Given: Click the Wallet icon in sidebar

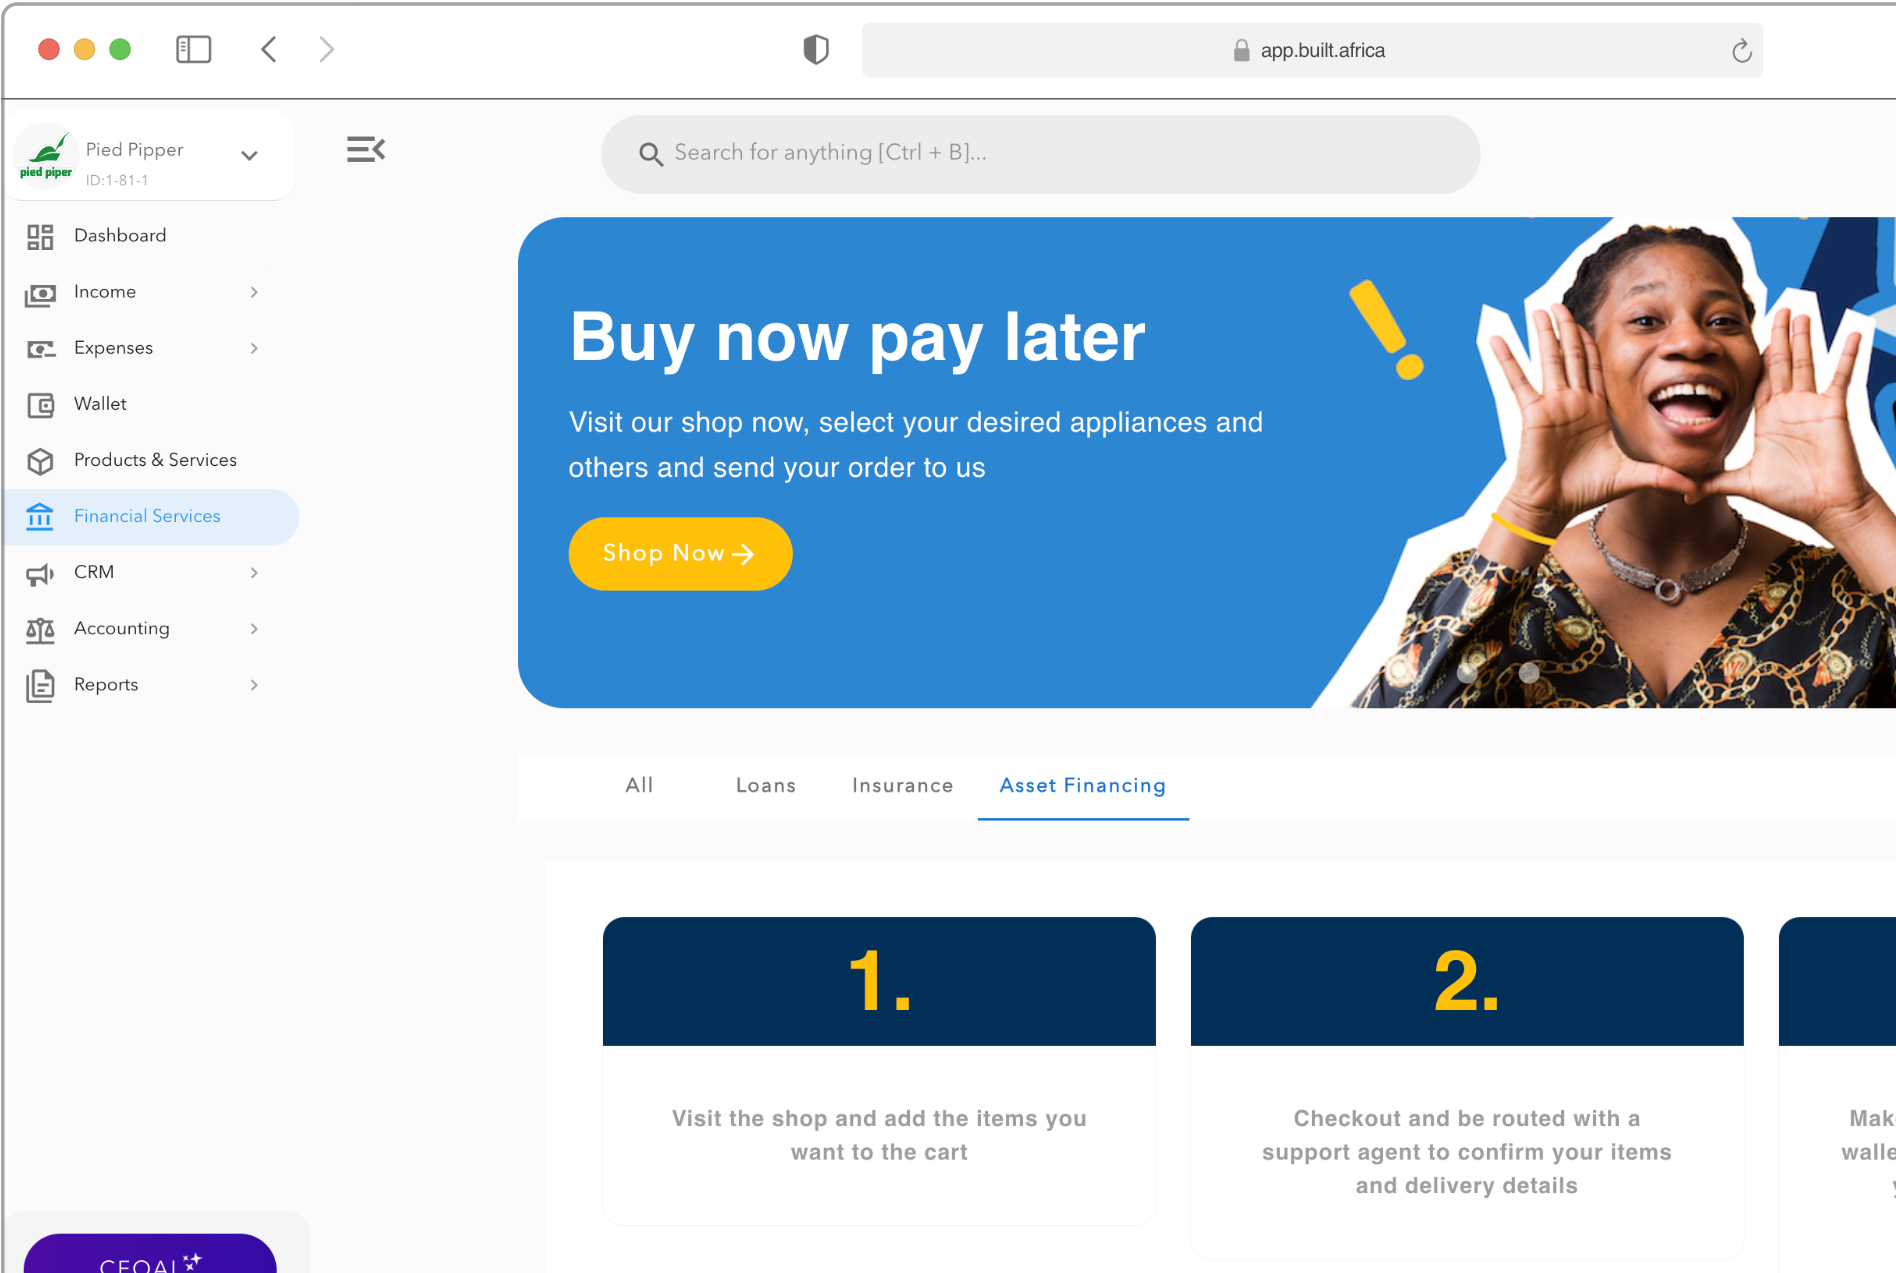Looking at the screenshot, I should [x=40, y=405].
